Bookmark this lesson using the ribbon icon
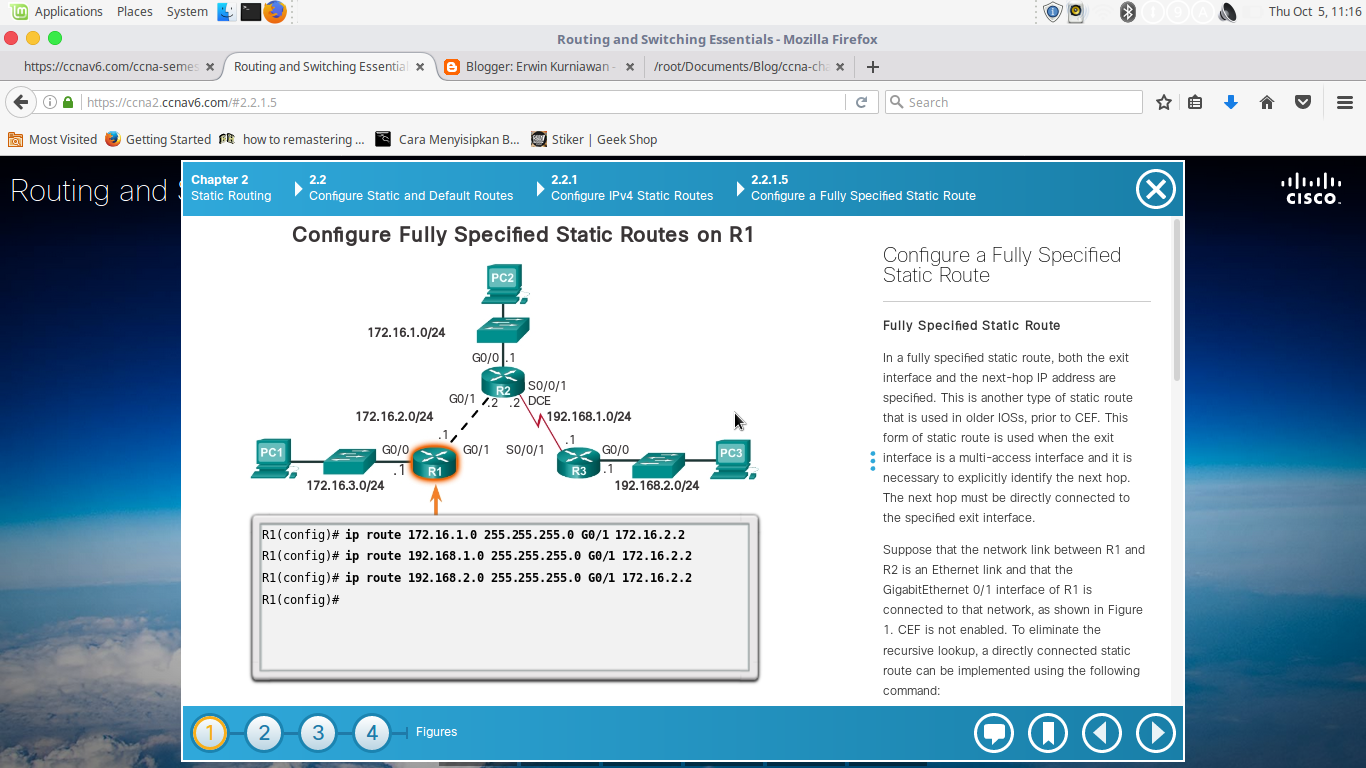Viewport: 1366px width, 768px height. pos(1047,733)
